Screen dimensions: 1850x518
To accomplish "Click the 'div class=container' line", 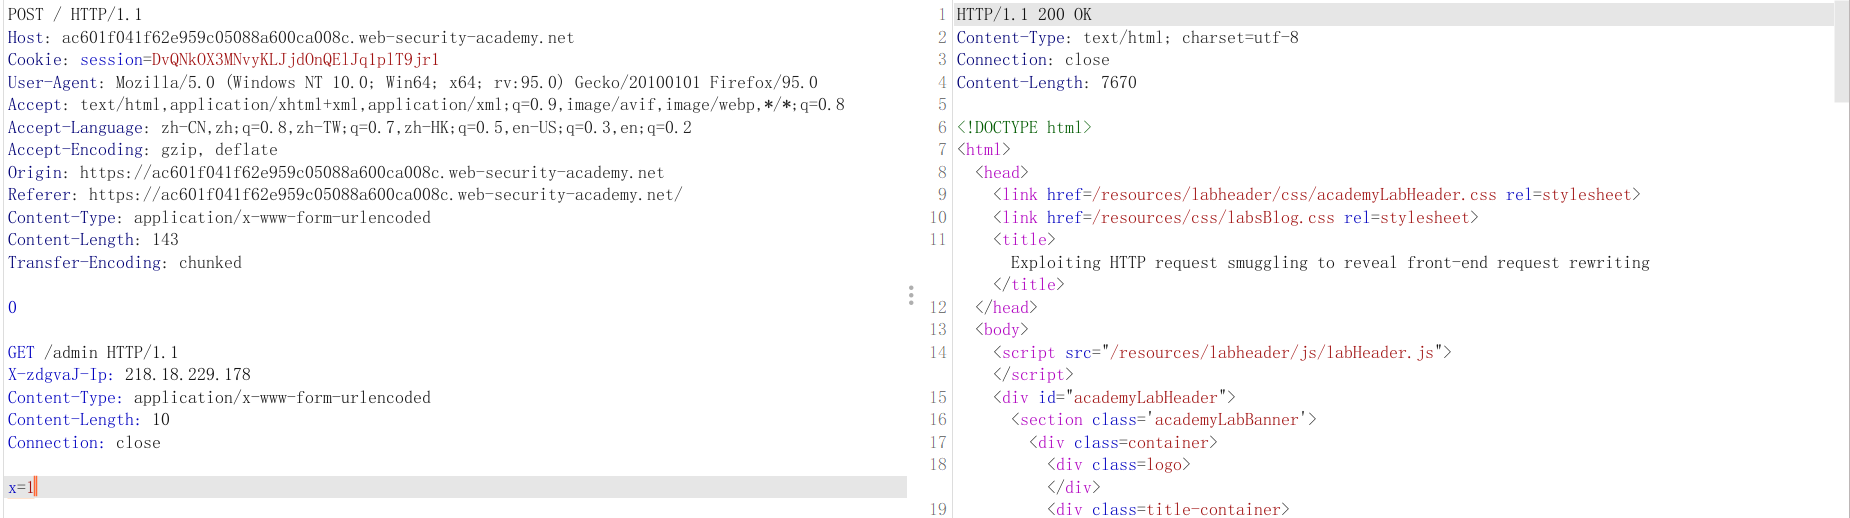I will (1123, 443).
